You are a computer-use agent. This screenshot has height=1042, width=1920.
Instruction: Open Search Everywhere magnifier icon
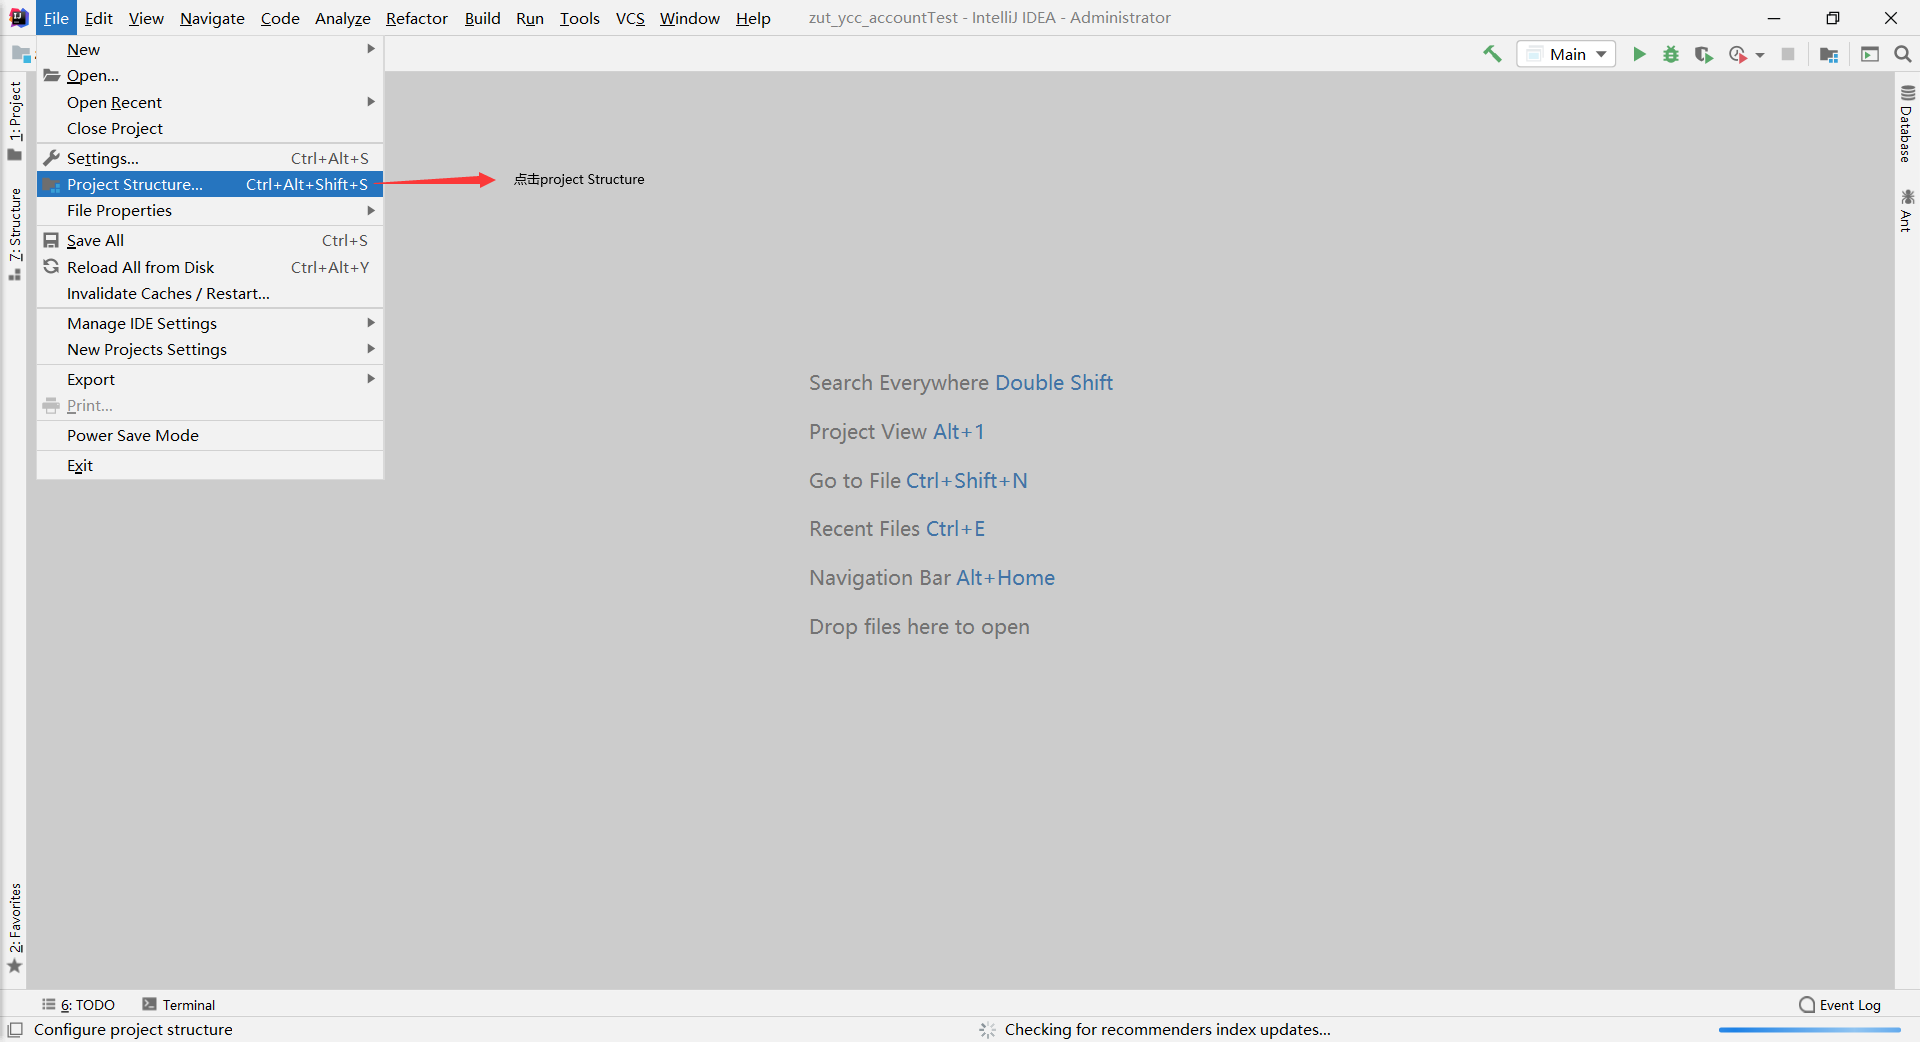click(1902, 54)
